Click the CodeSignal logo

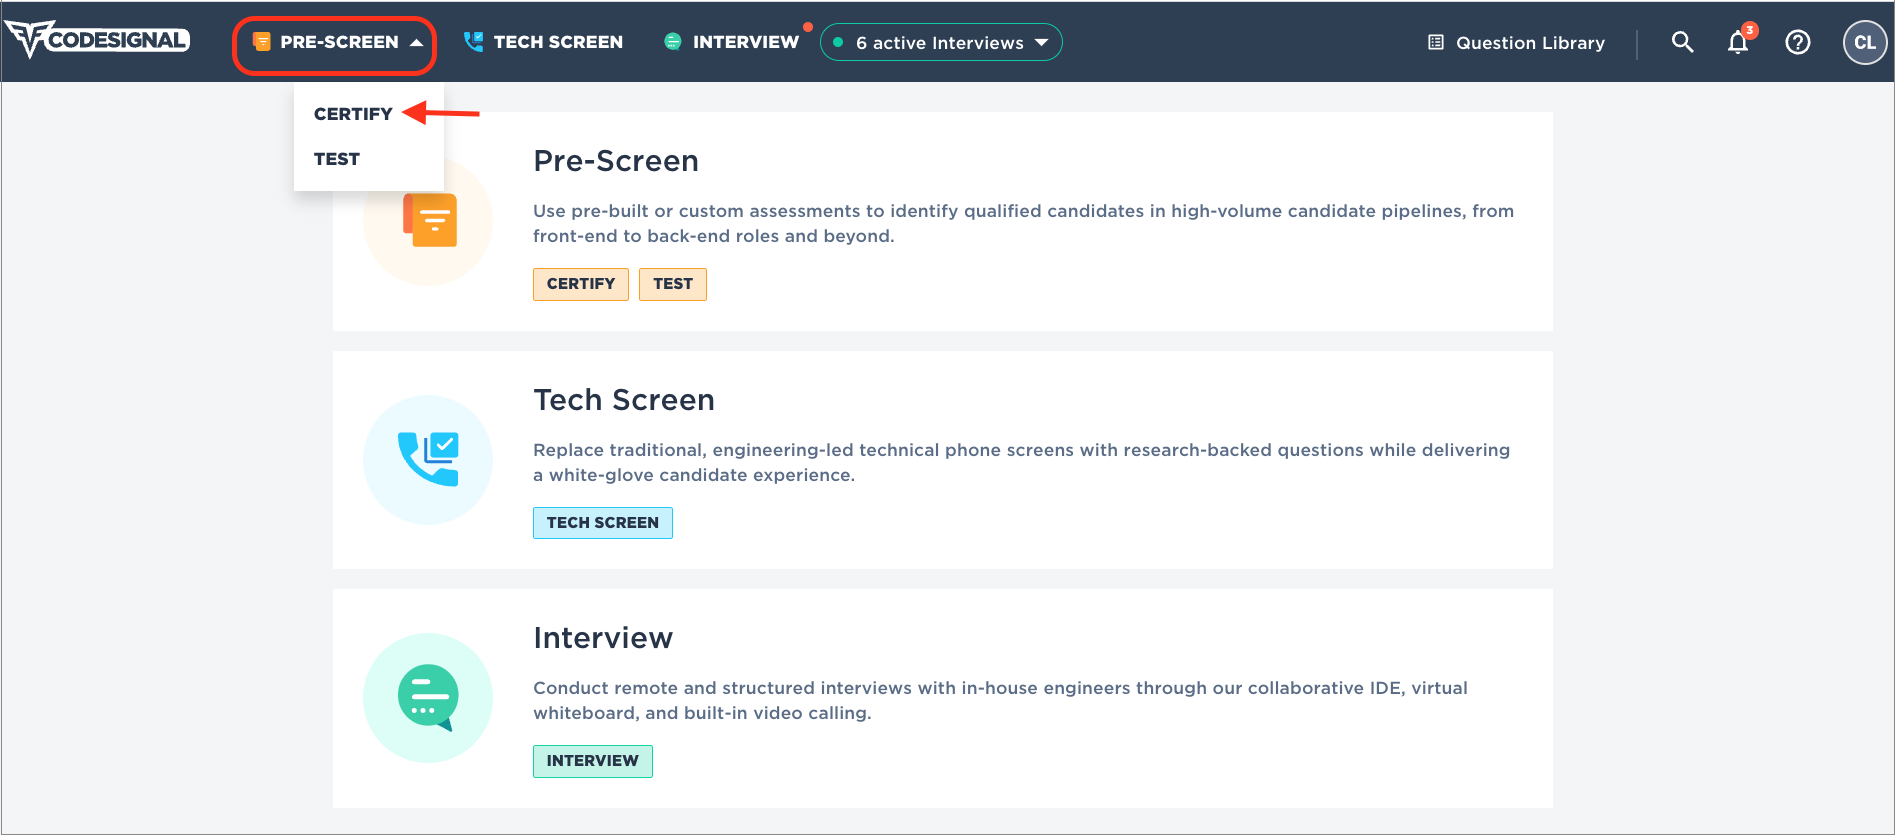[97, 40]
